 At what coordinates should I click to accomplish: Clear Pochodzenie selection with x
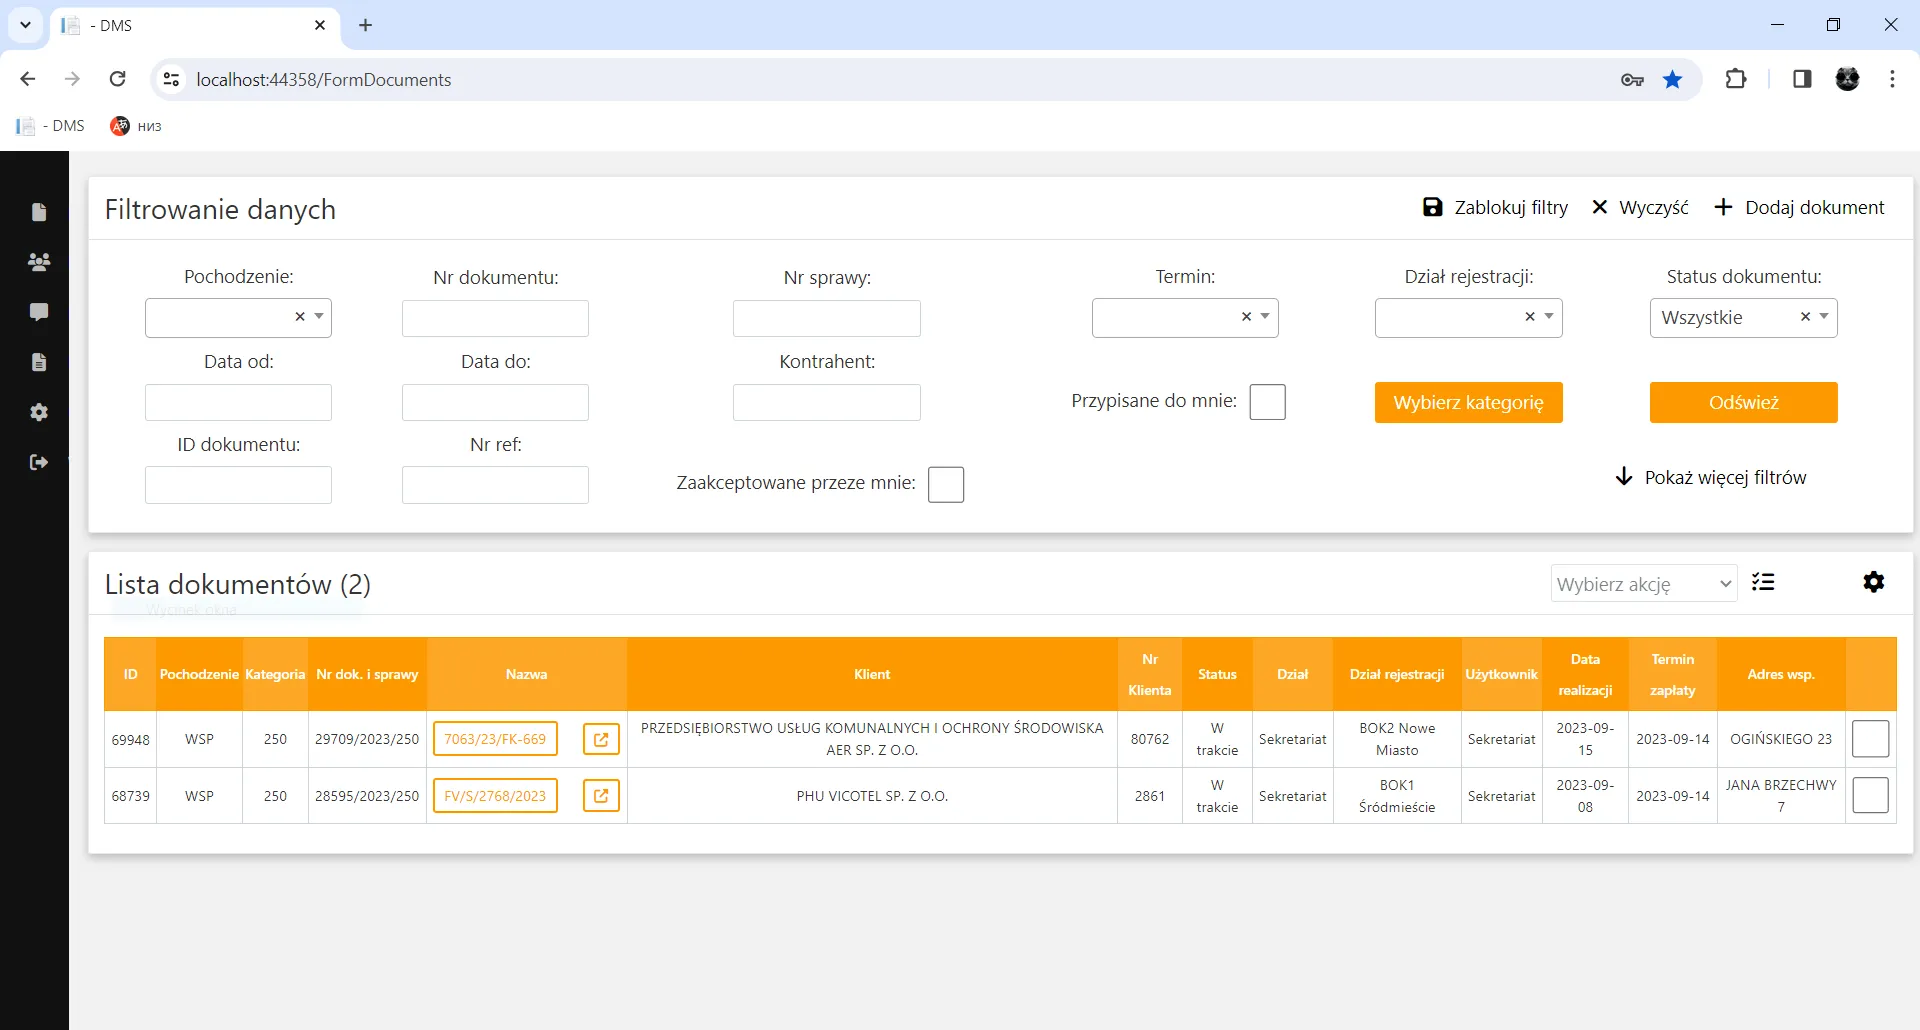[x=299, y=316]
